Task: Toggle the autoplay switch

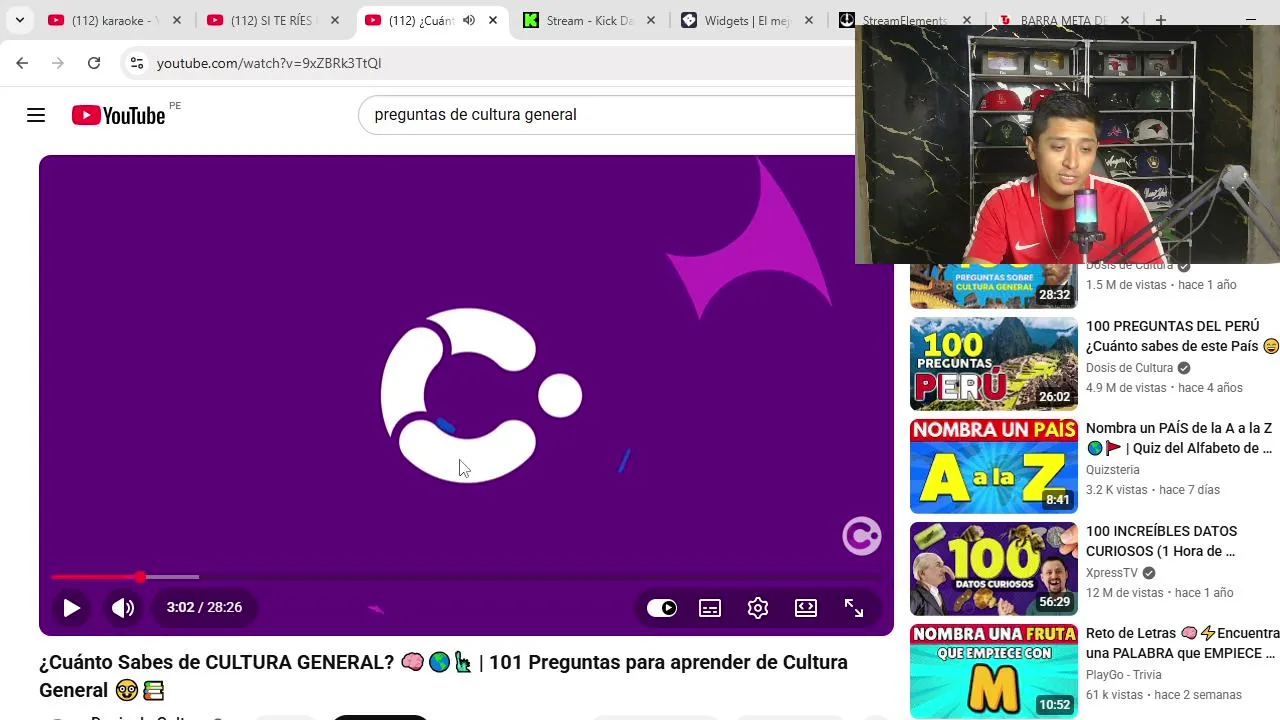Action: point(661,608)
